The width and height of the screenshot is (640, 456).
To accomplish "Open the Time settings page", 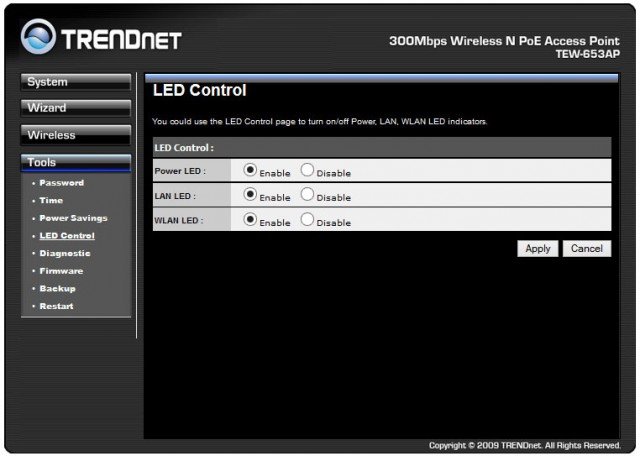I will pyautogui.click(x=50, y=201).
